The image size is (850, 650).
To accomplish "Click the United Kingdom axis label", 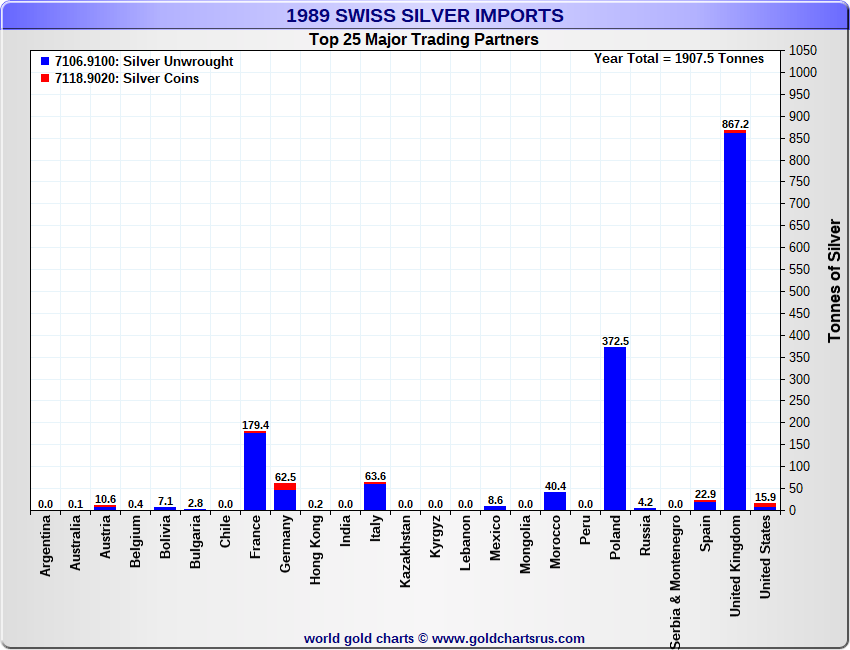I will (735, 565).
